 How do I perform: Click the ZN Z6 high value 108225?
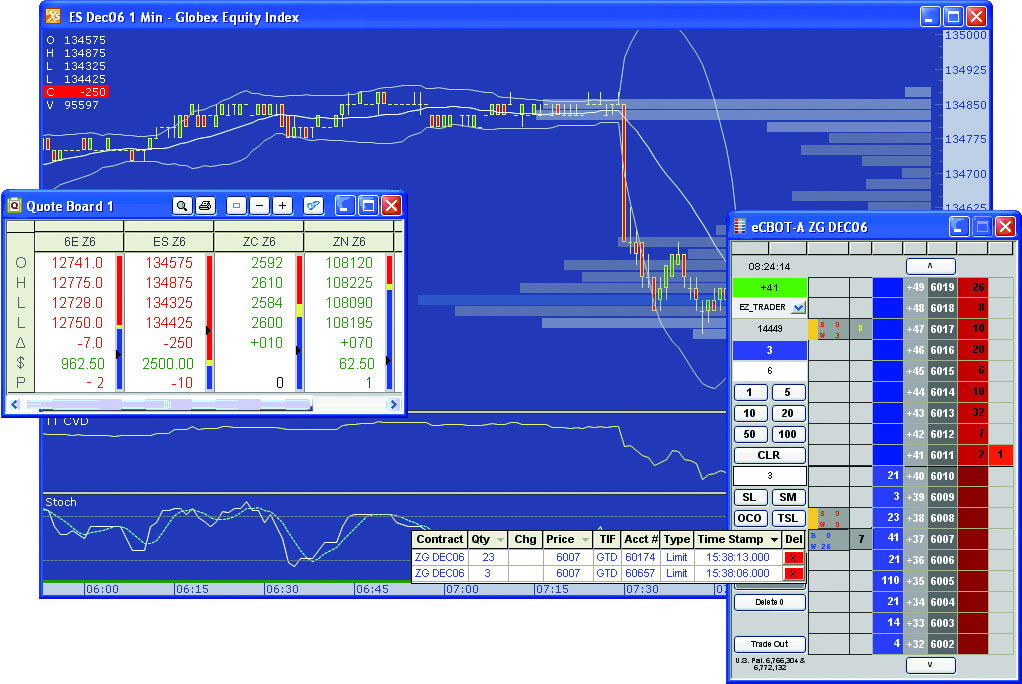point(349,283)
